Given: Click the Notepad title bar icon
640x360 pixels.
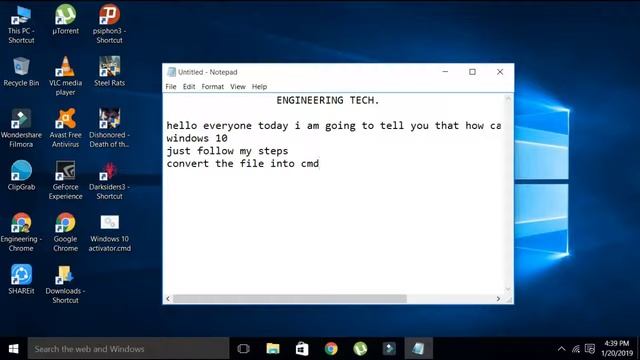Looking at the screenshot, I should tap(171, 72).
